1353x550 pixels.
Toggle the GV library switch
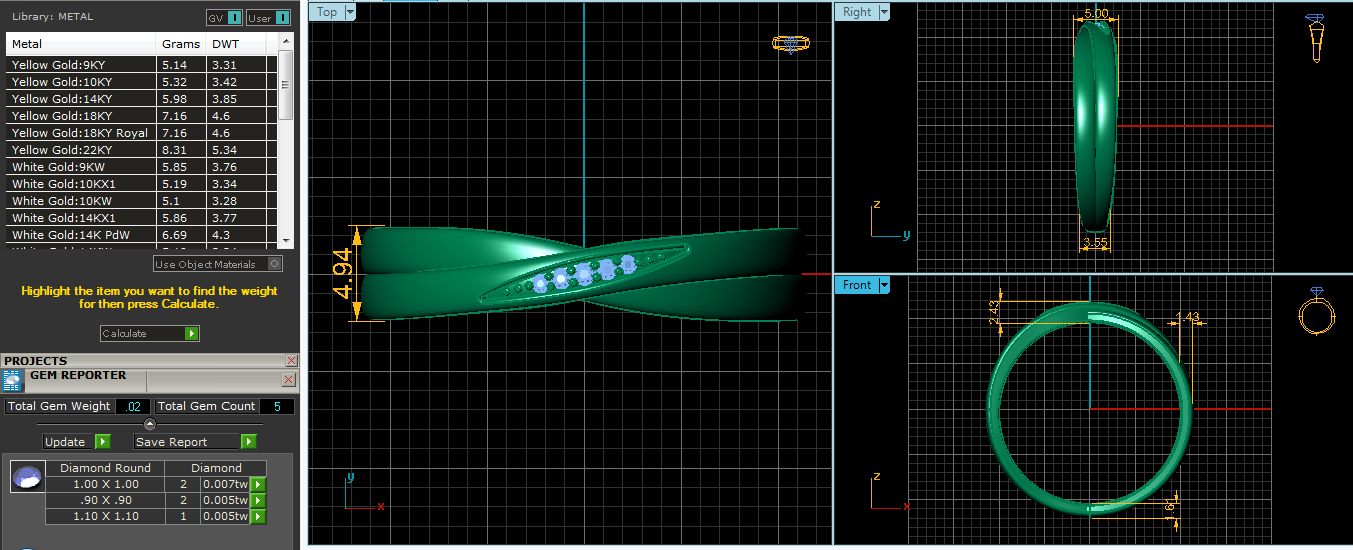(x=224, y=18)
